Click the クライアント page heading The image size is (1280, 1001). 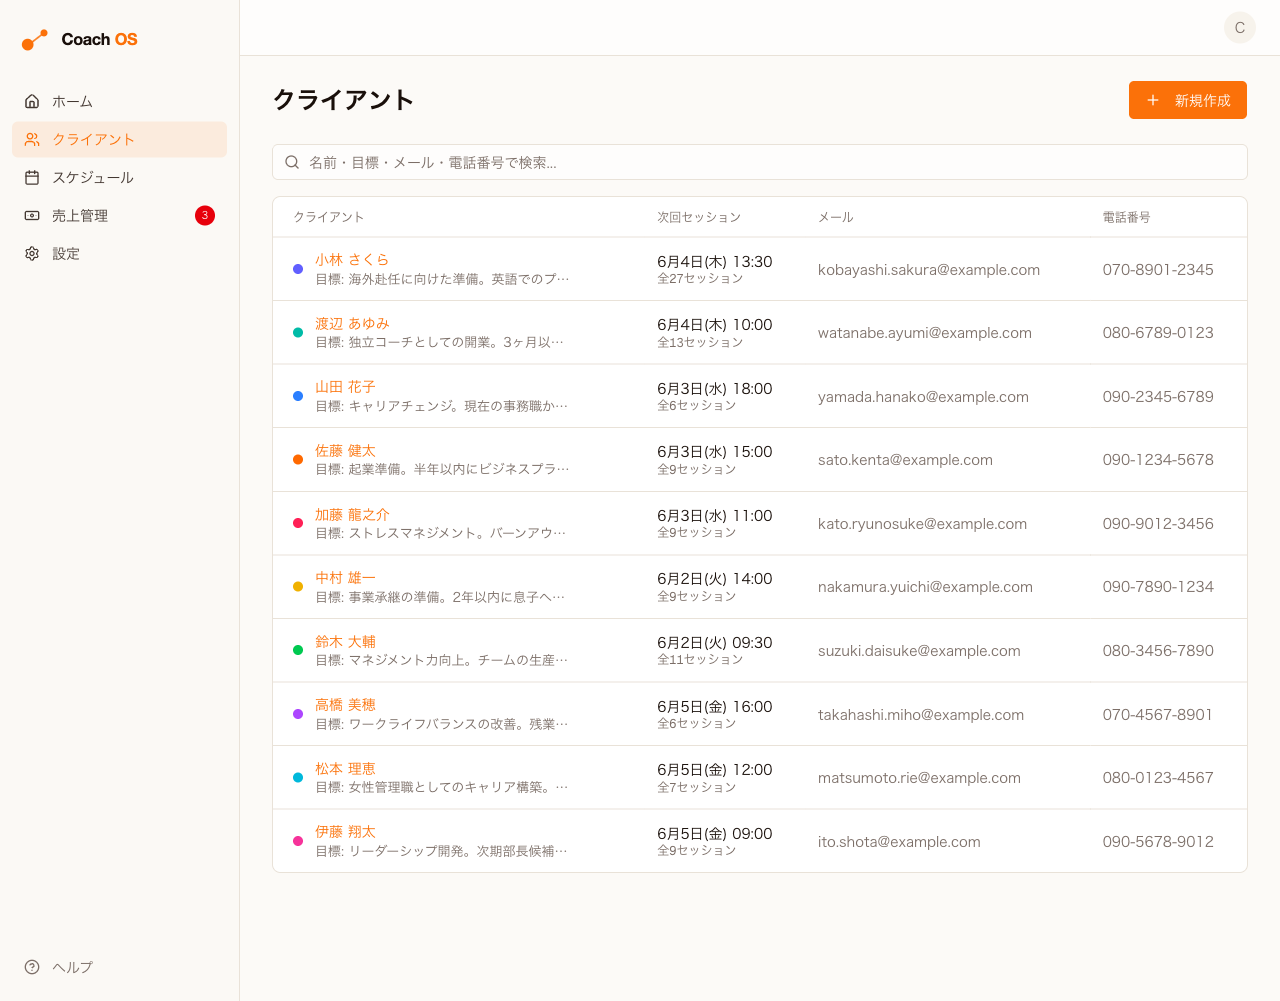pyautogui.click(x=343, y=100)
